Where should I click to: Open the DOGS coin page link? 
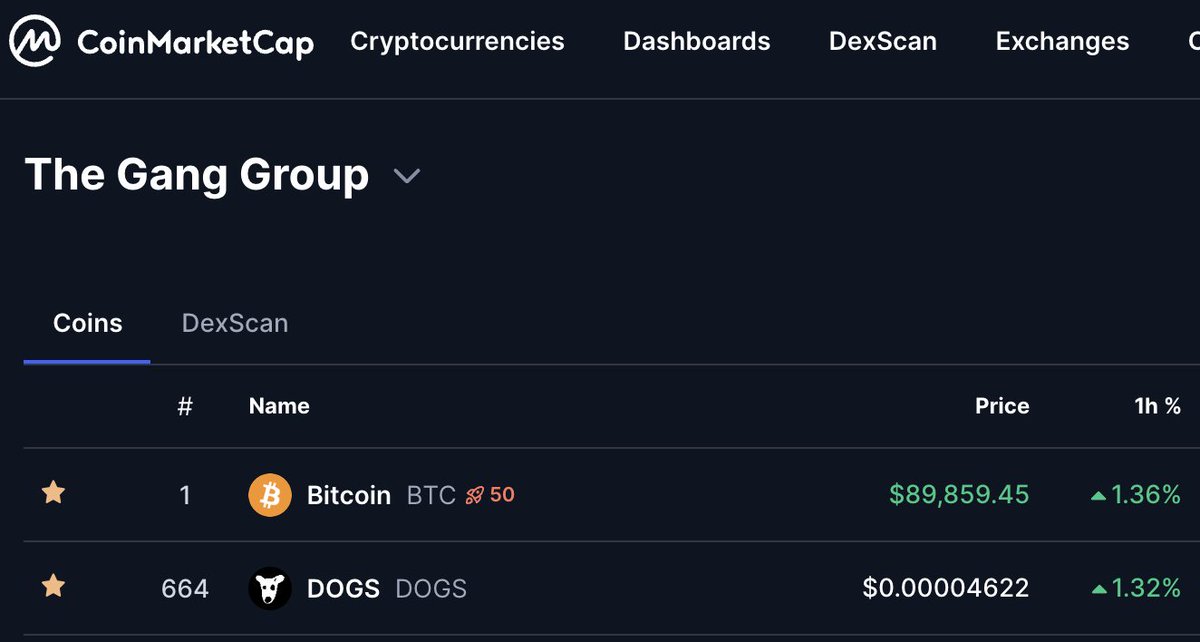343,588
